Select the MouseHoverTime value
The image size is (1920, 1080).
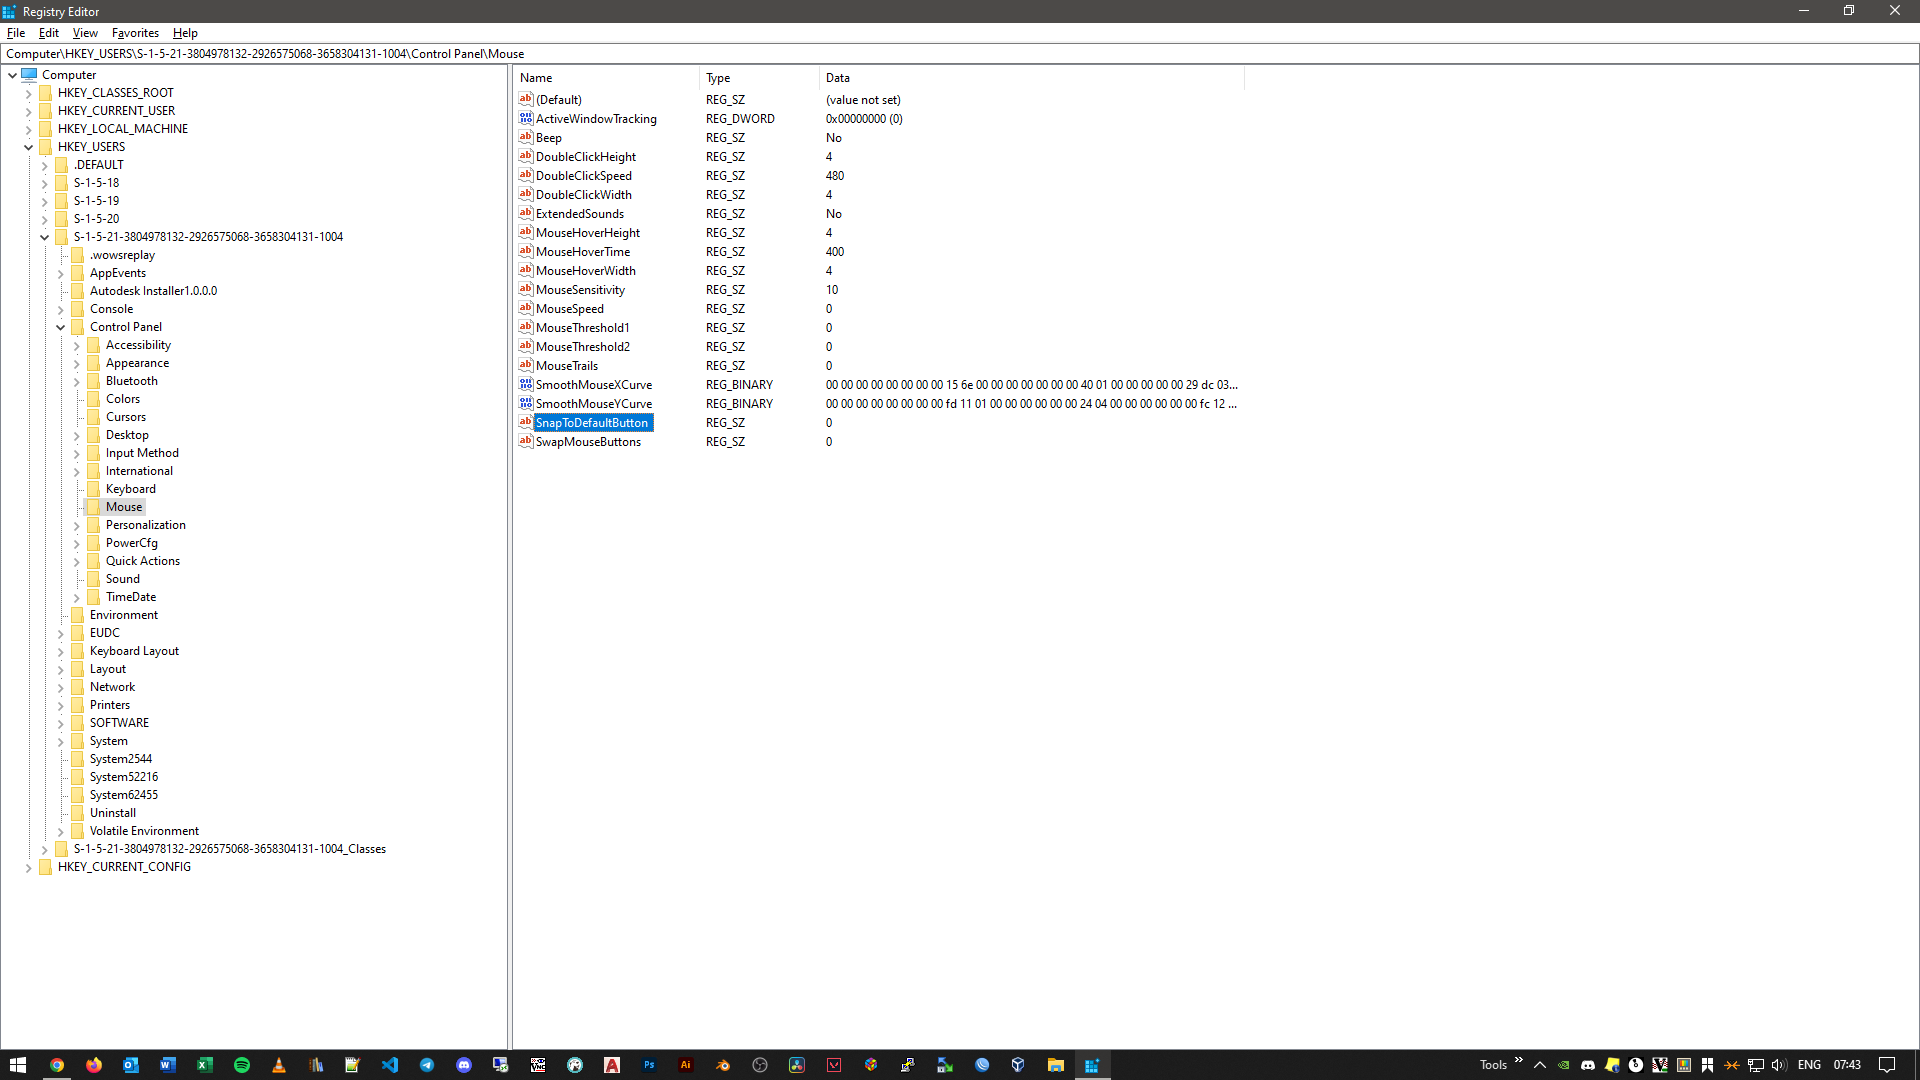tap(582, 252)
